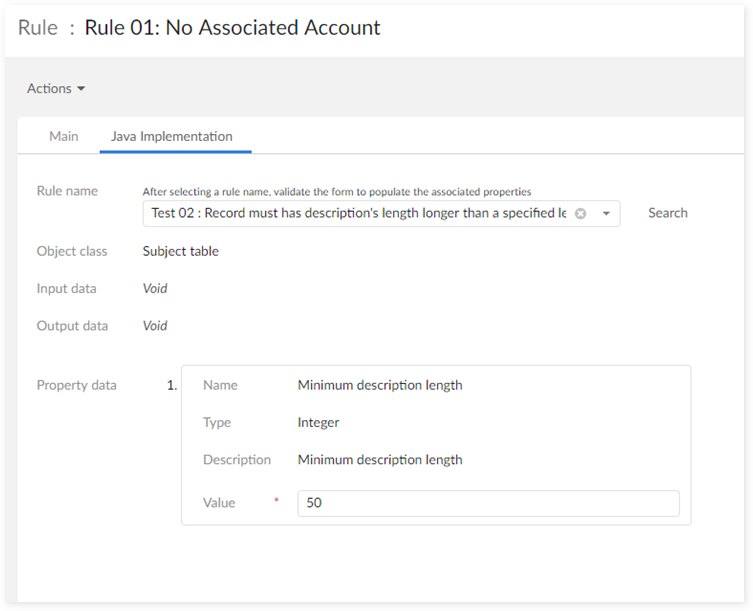Select the Subject table text
This screenshot has width=753, height=611.
[181, 251]
